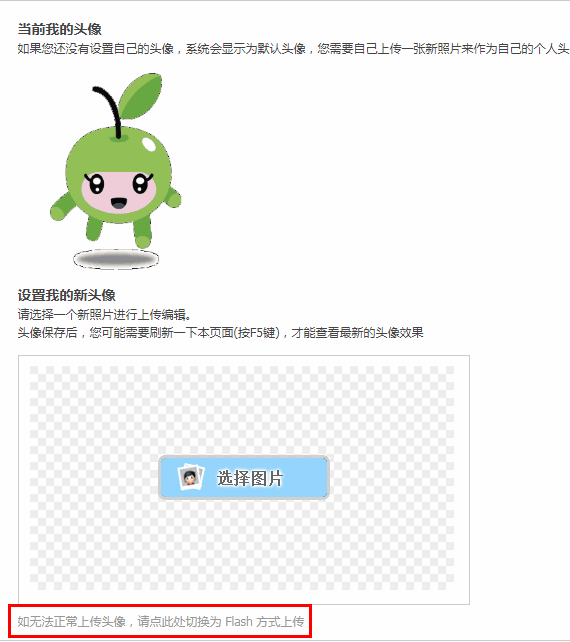Click the default avatar description text

click(x=293, y=49)
